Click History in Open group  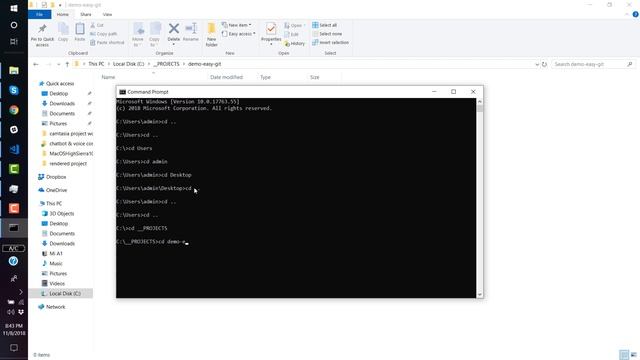(x=294, y=43)
